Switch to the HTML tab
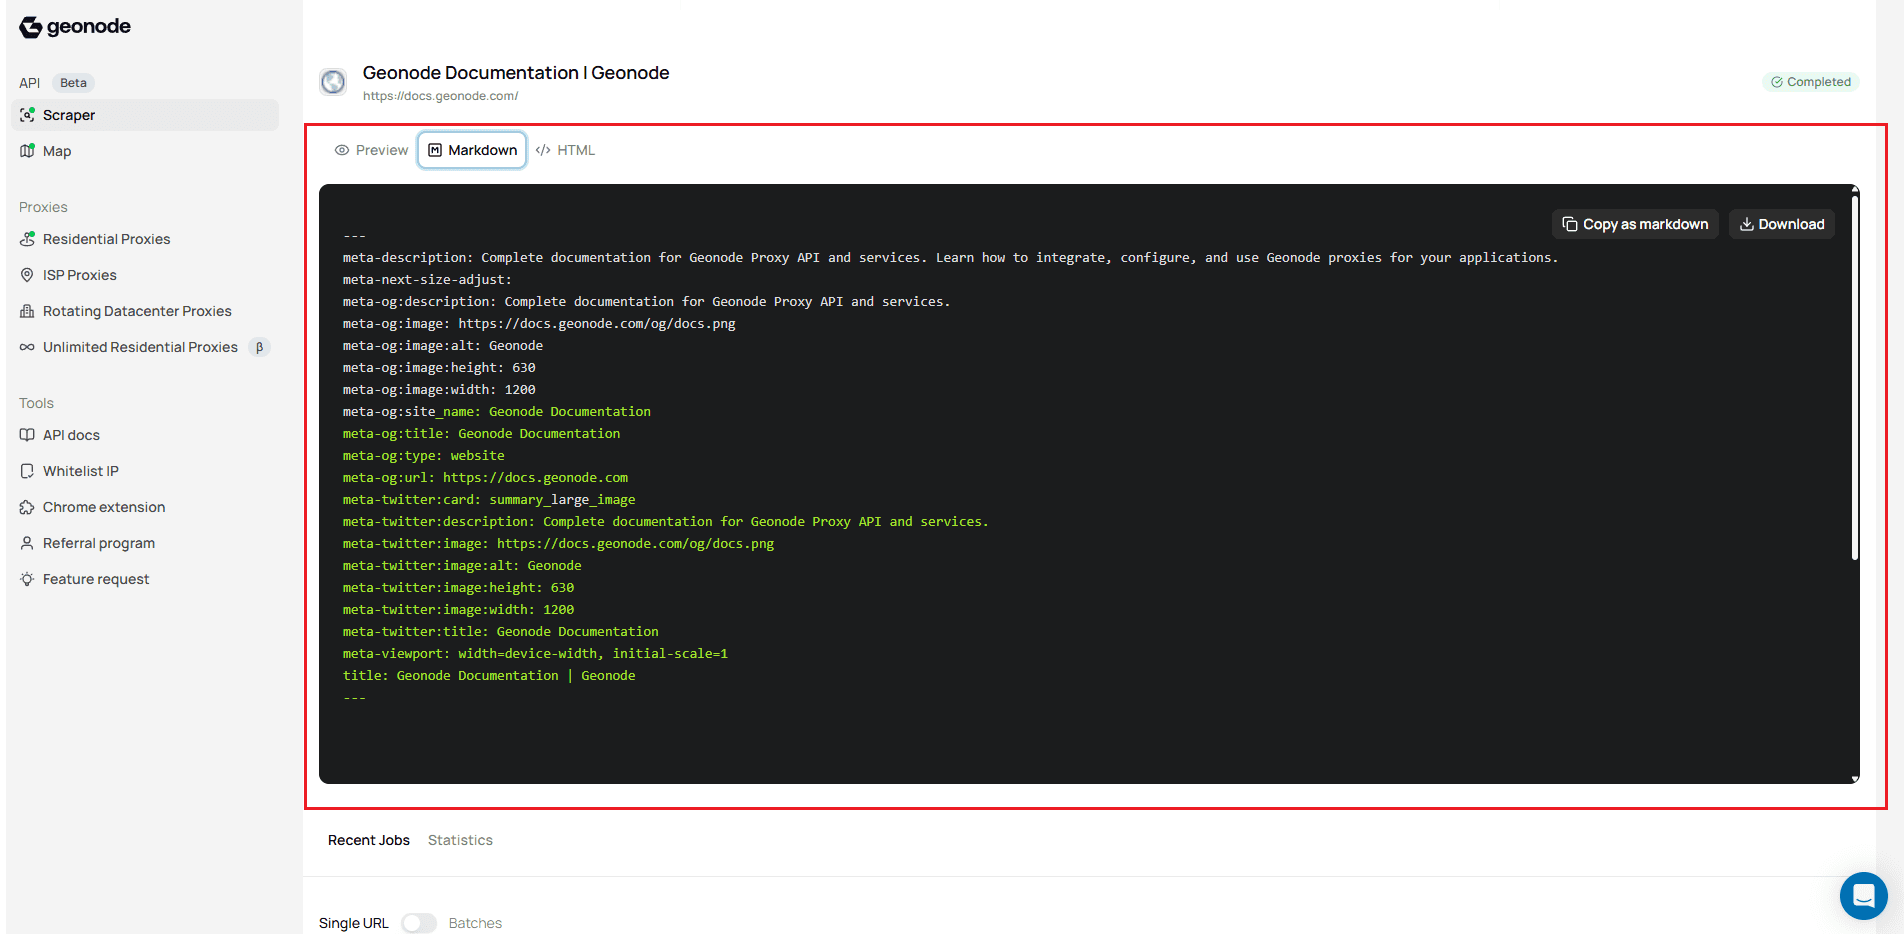 pos(565,150)
